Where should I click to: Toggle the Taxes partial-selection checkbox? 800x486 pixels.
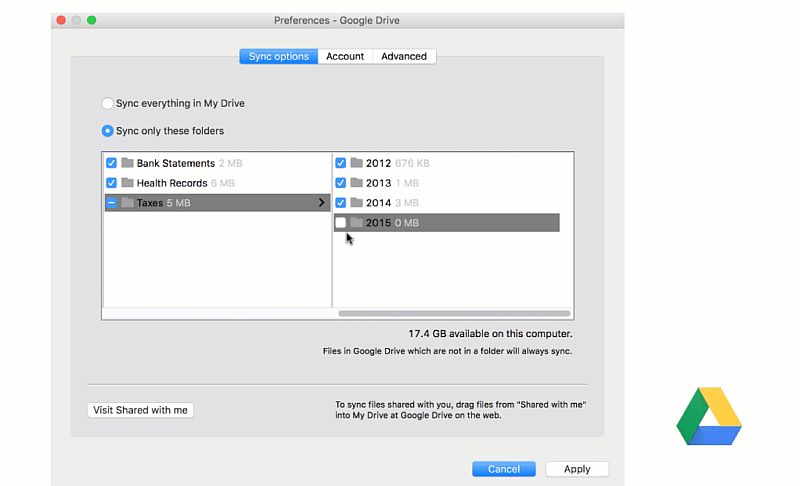[x=111, y=202]
